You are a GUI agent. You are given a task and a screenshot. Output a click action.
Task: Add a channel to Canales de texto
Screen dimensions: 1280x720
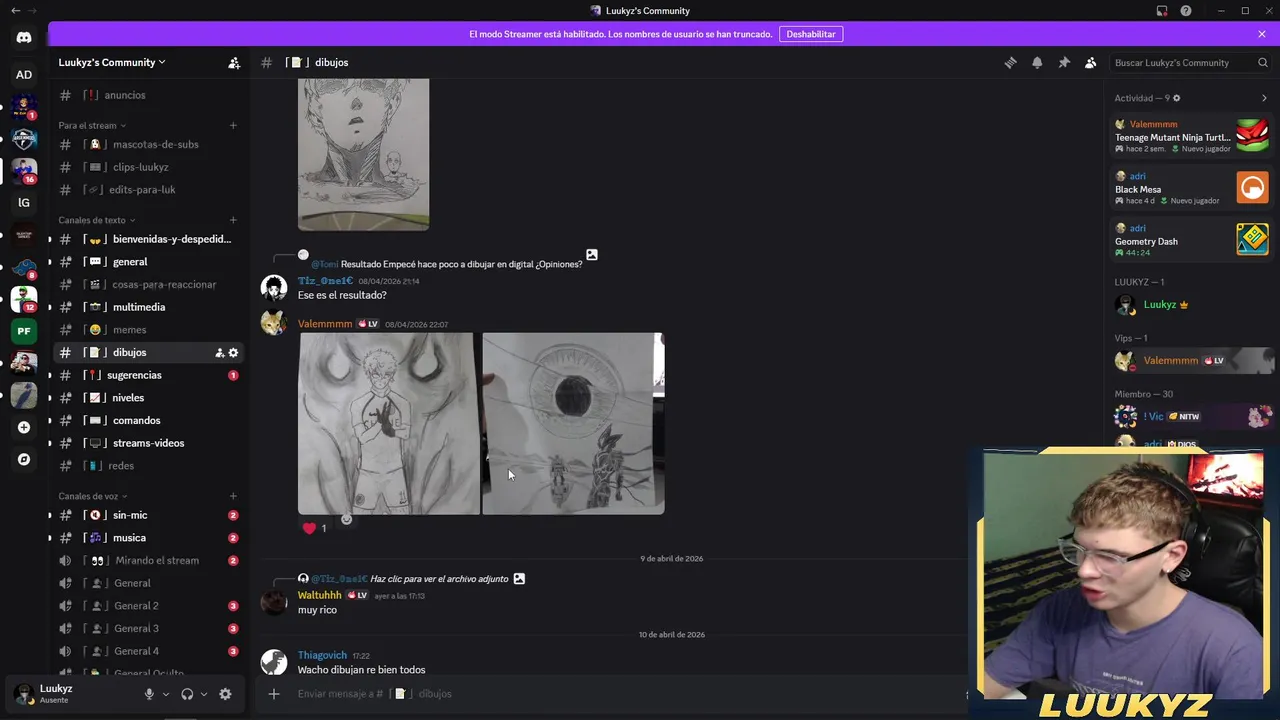click(x=233, y=220)
